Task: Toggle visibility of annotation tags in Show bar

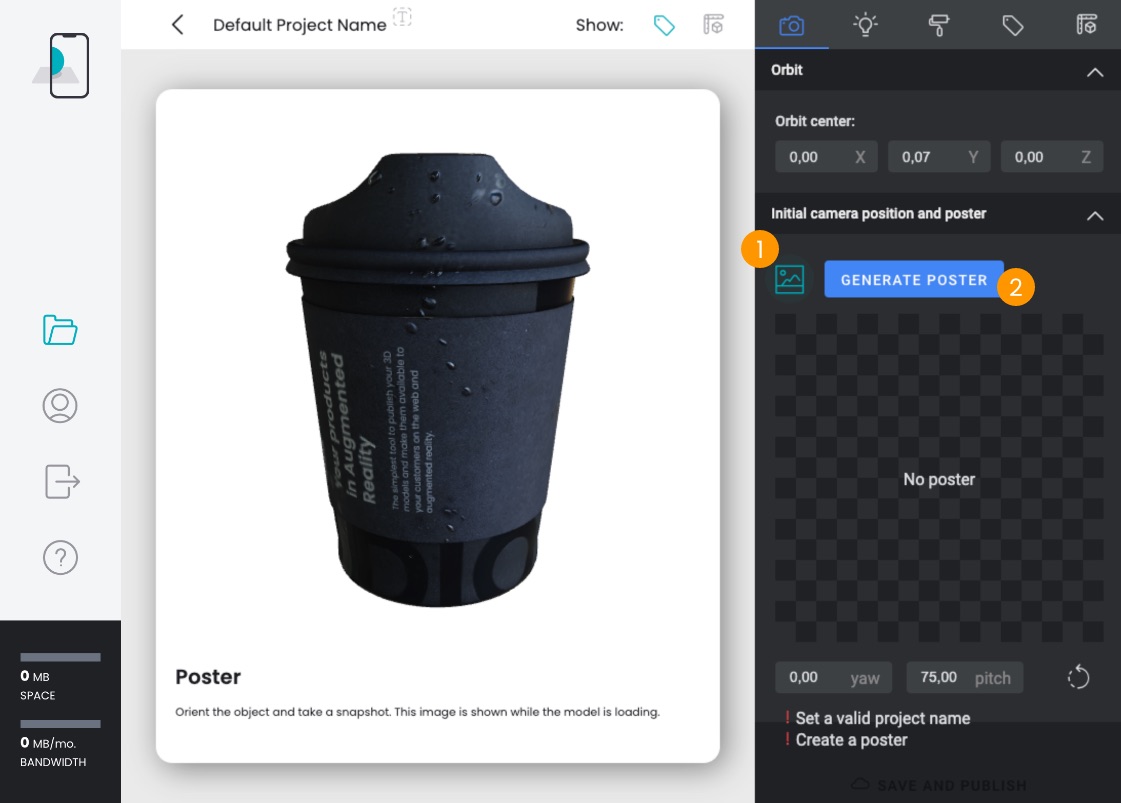Action: [664, 25]
